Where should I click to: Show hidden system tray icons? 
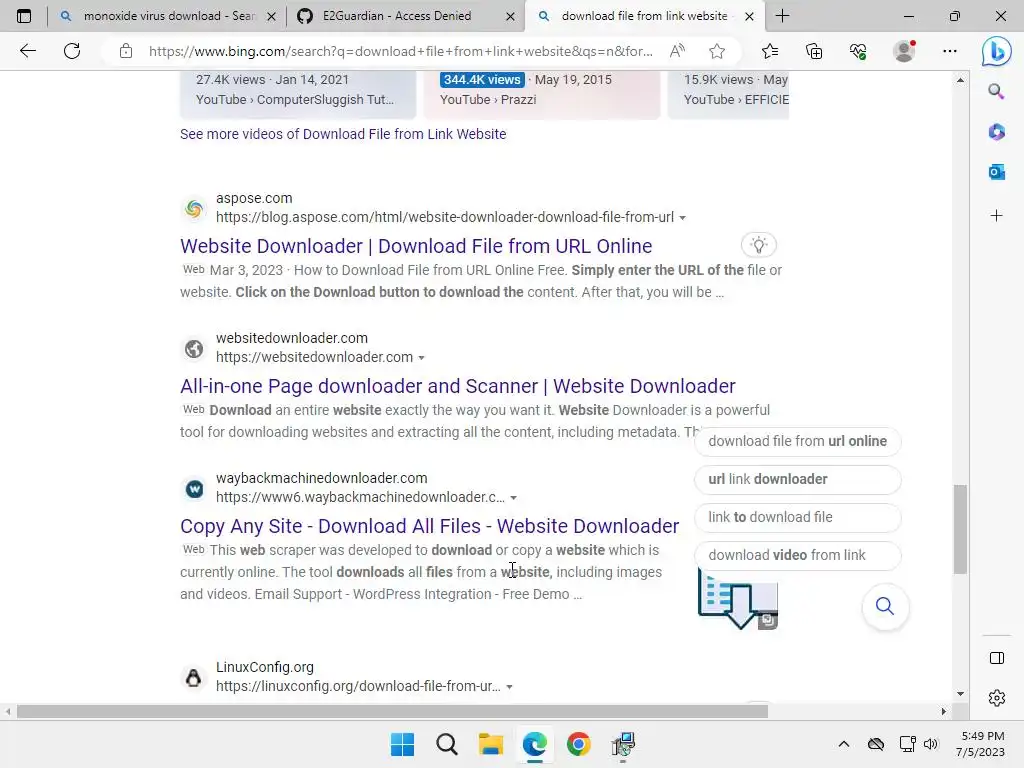(844, 744)
